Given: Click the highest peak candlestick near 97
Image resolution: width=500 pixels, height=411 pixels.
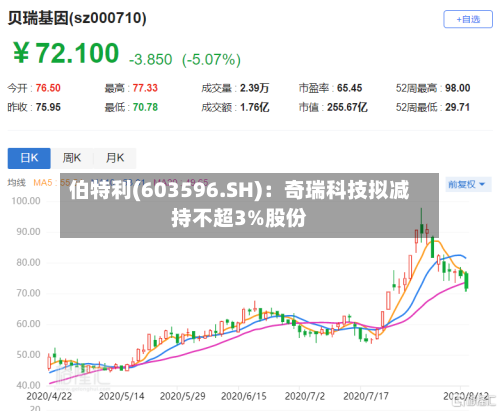Looking at the screenshot, I should (421, 224).
